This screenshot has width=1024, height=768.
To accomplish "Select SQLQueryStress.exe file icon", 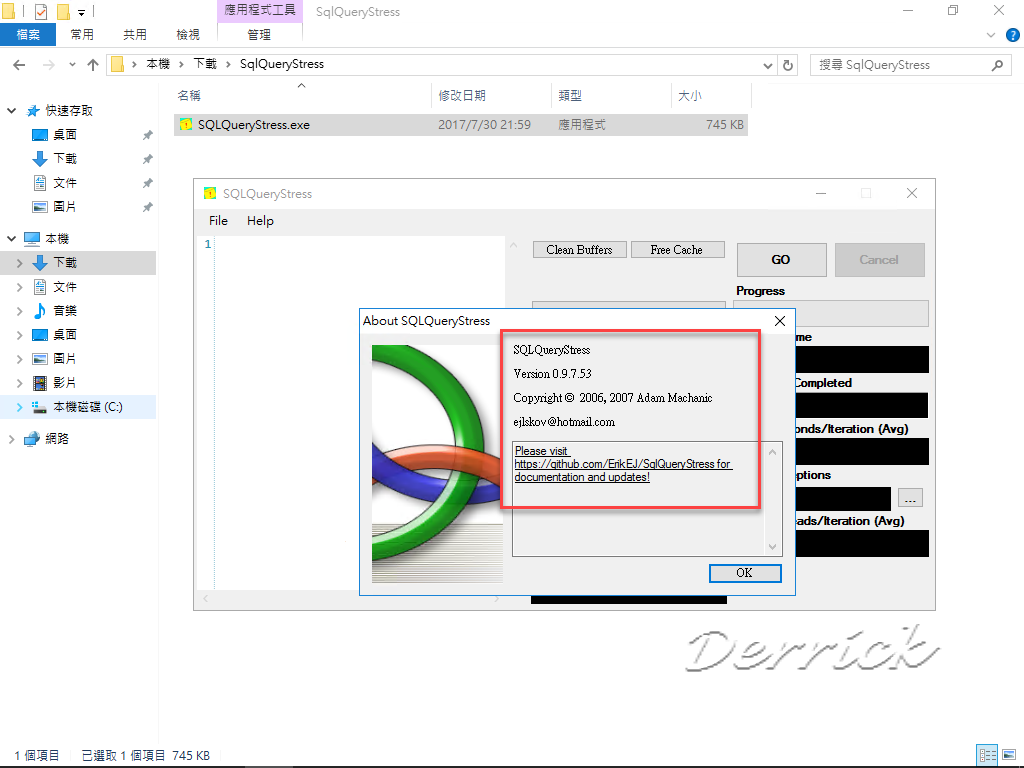I will 185,124.
